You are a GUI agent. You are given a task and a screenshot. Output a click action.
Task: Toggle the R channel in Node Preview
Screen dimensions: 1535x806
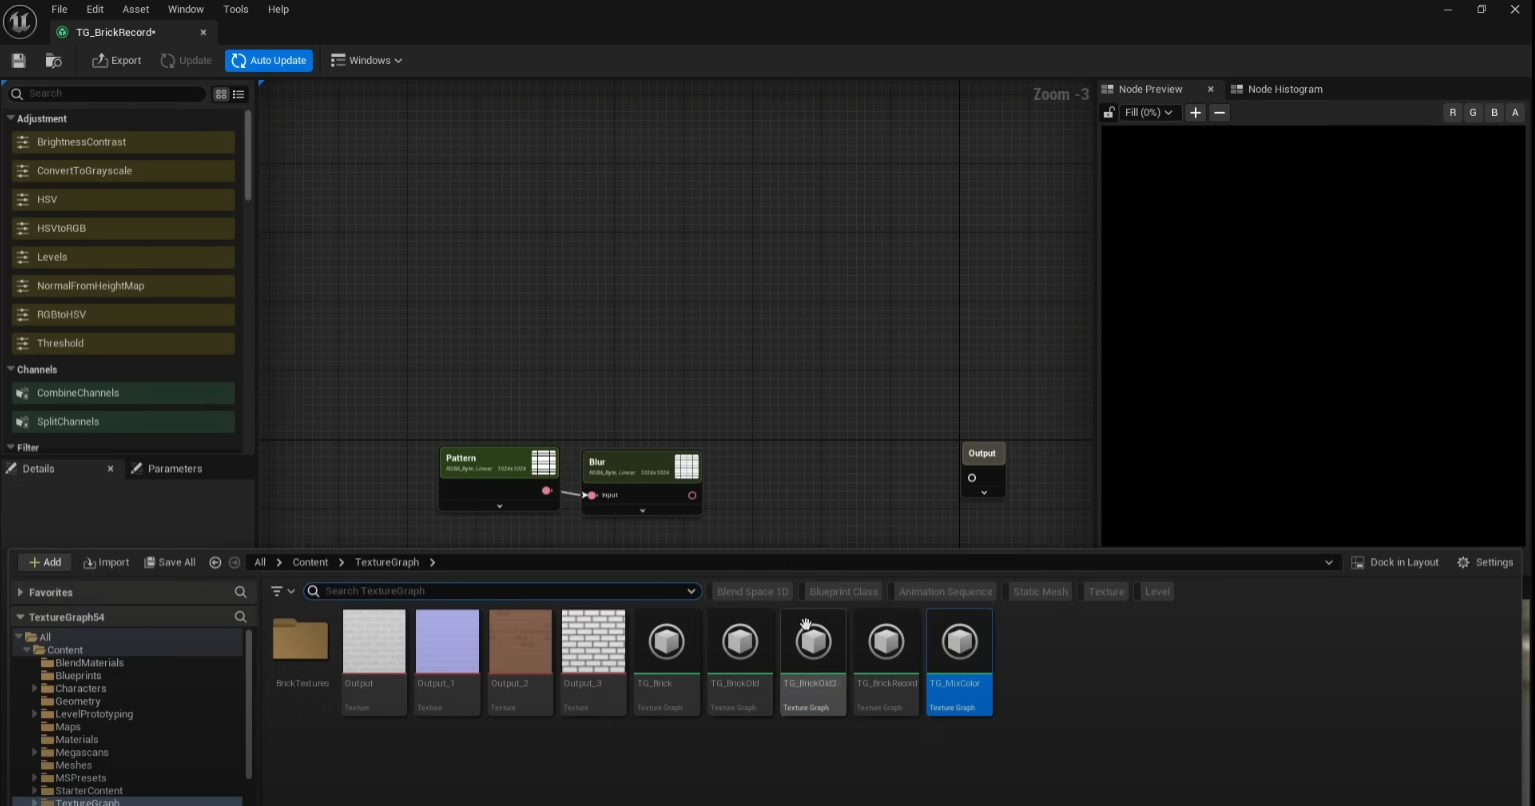click(1452, 113)
